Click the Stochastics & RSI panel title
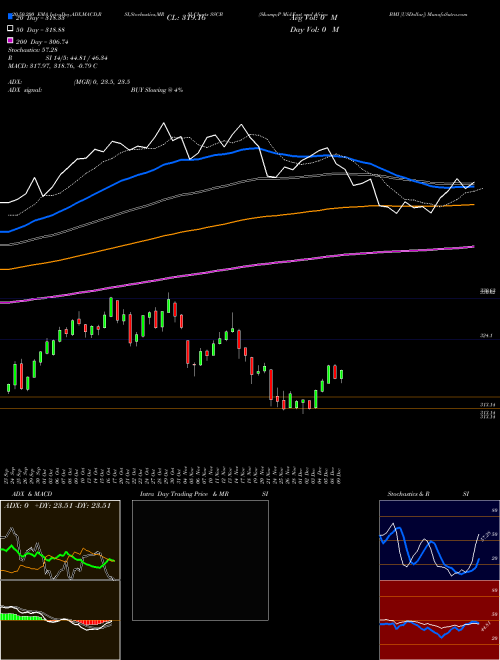 coord(428,494)
